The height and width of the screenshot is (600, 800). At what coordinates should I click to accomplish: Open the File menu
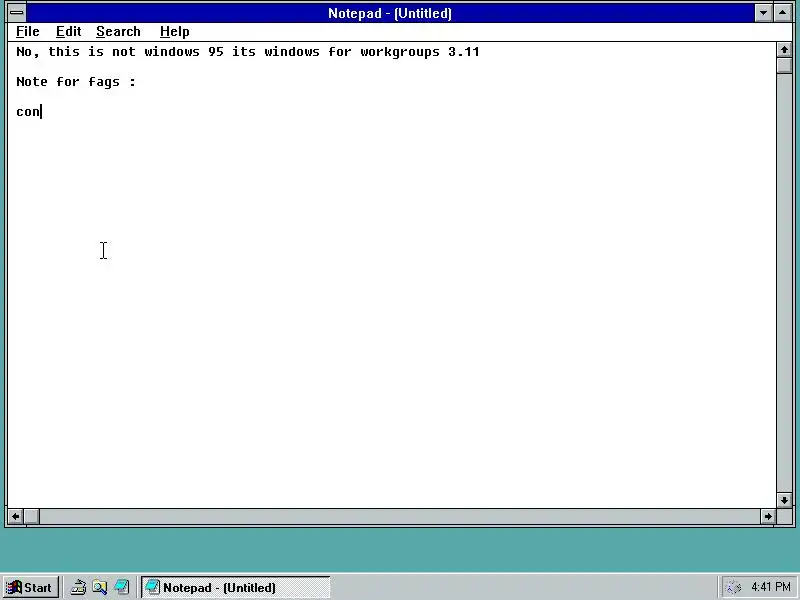pyautogui.click(x=28, y=32)
